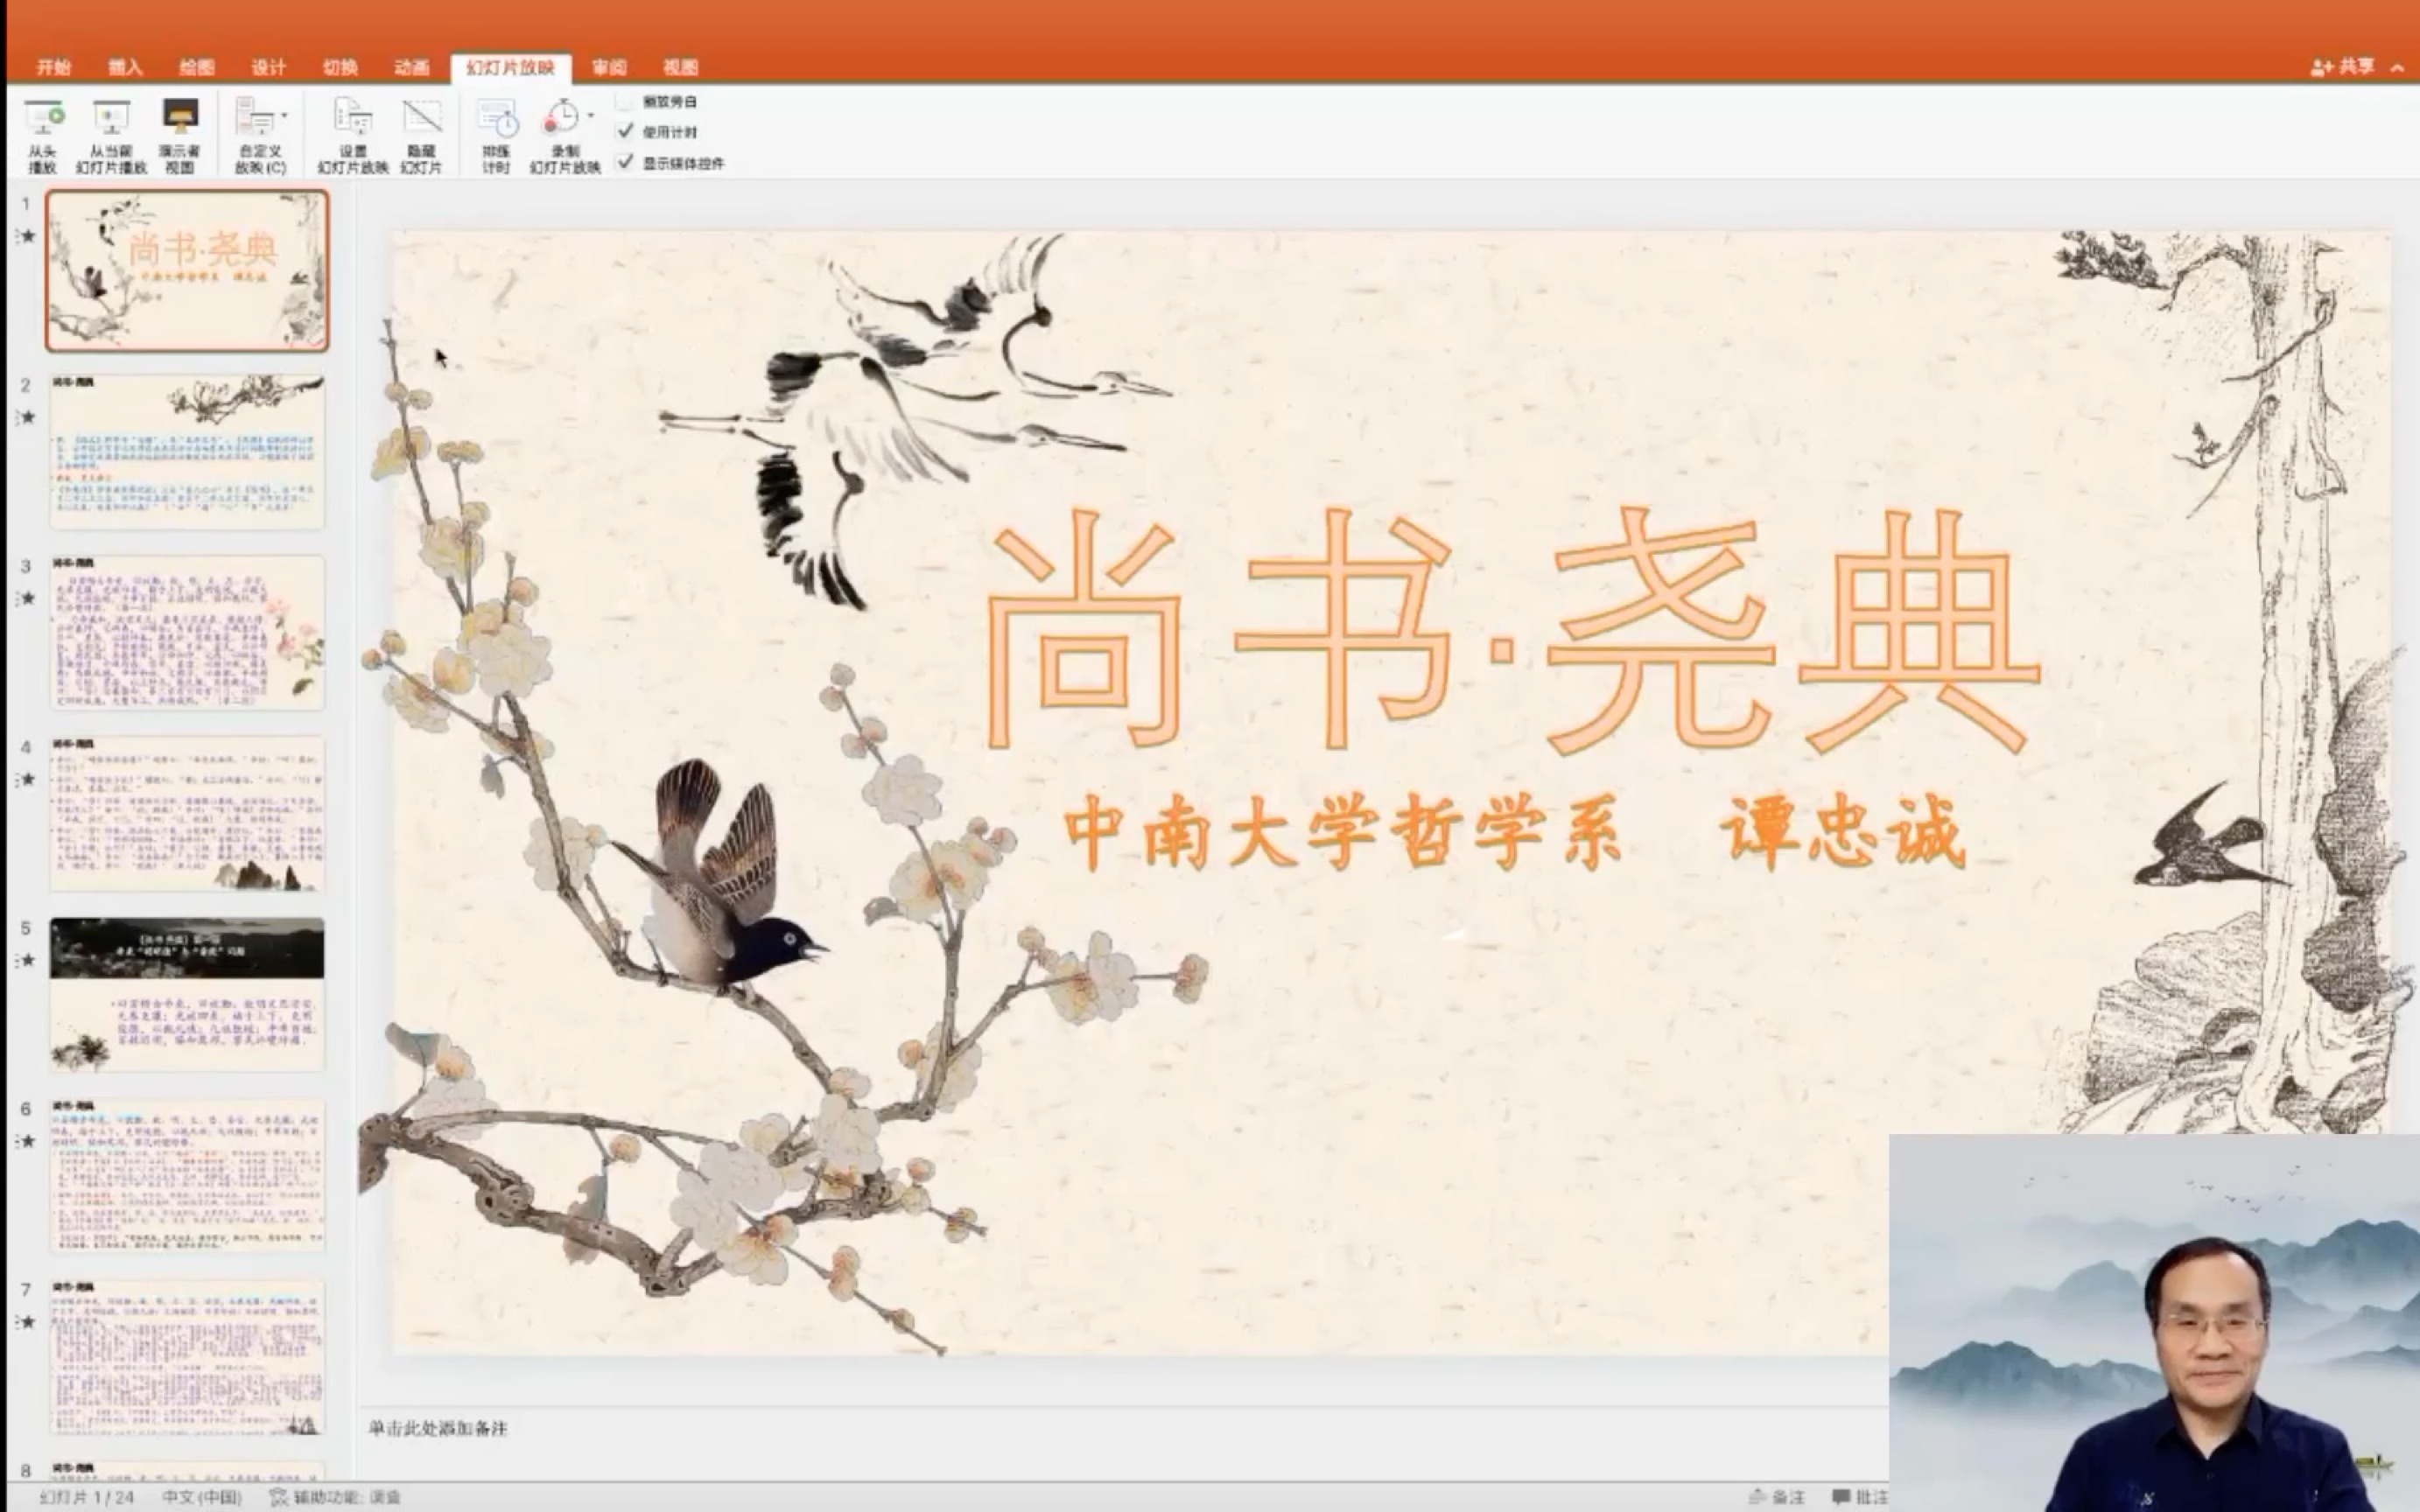Click animation star beside slide 7
This screenshot has width=2420, height=1512.
click(28, 1322)
